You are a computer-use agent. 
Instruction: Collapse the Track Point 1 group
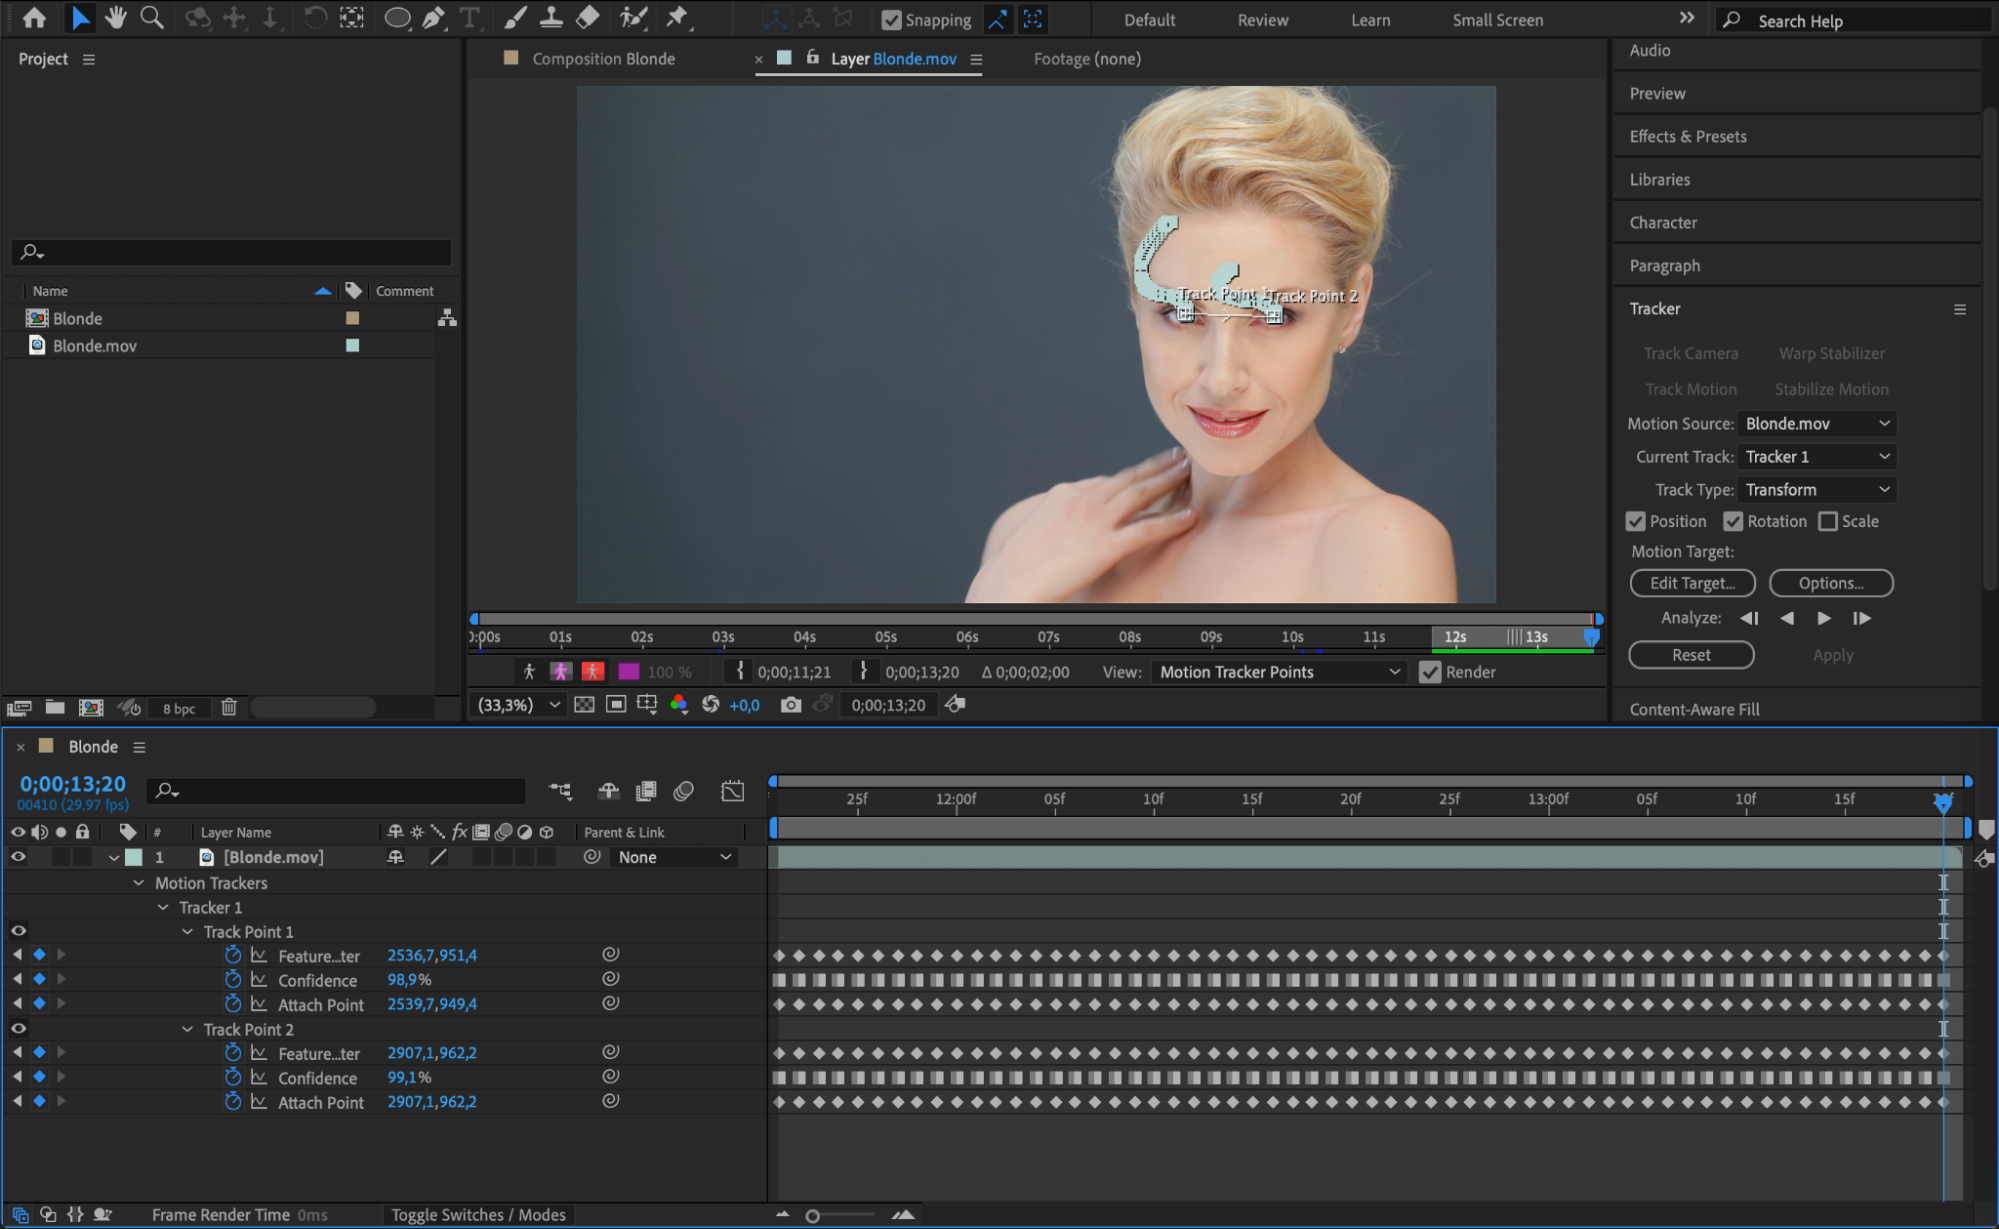point(187,932)
